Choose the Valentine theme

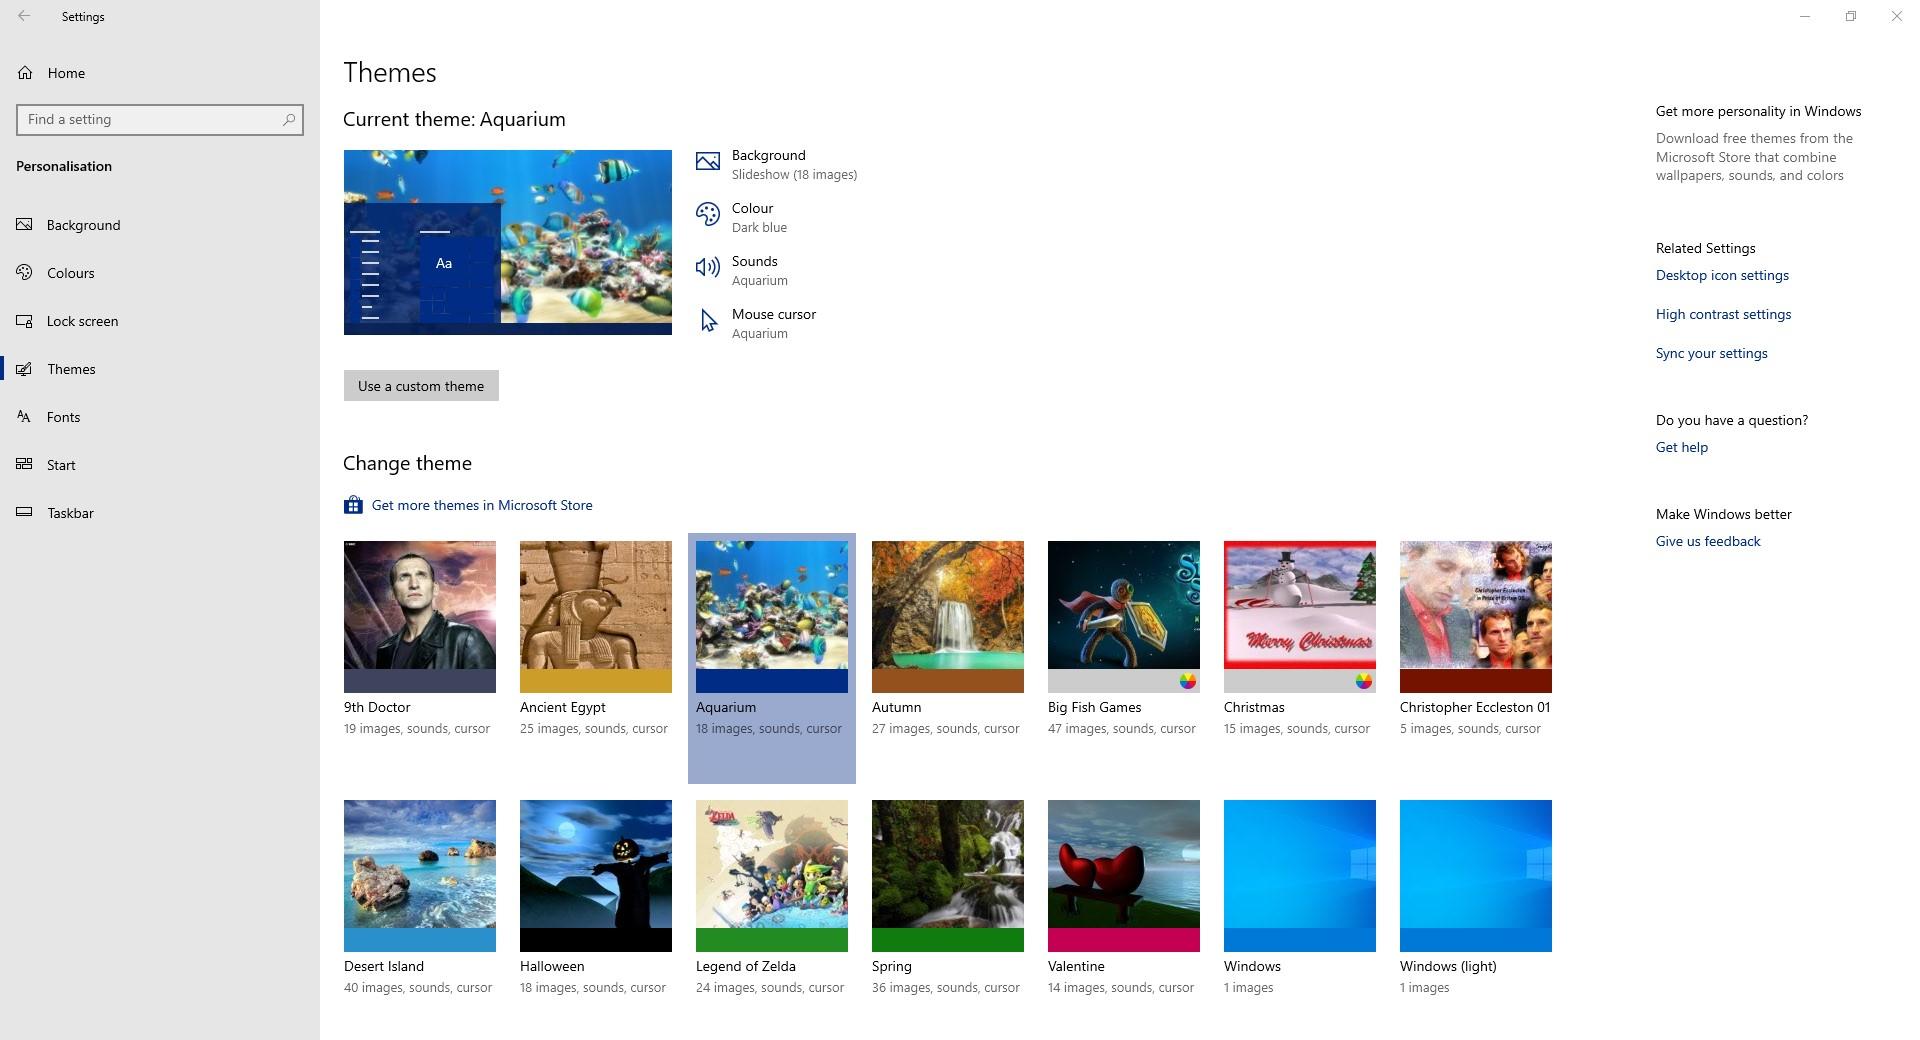click(x=1124, y=897)
